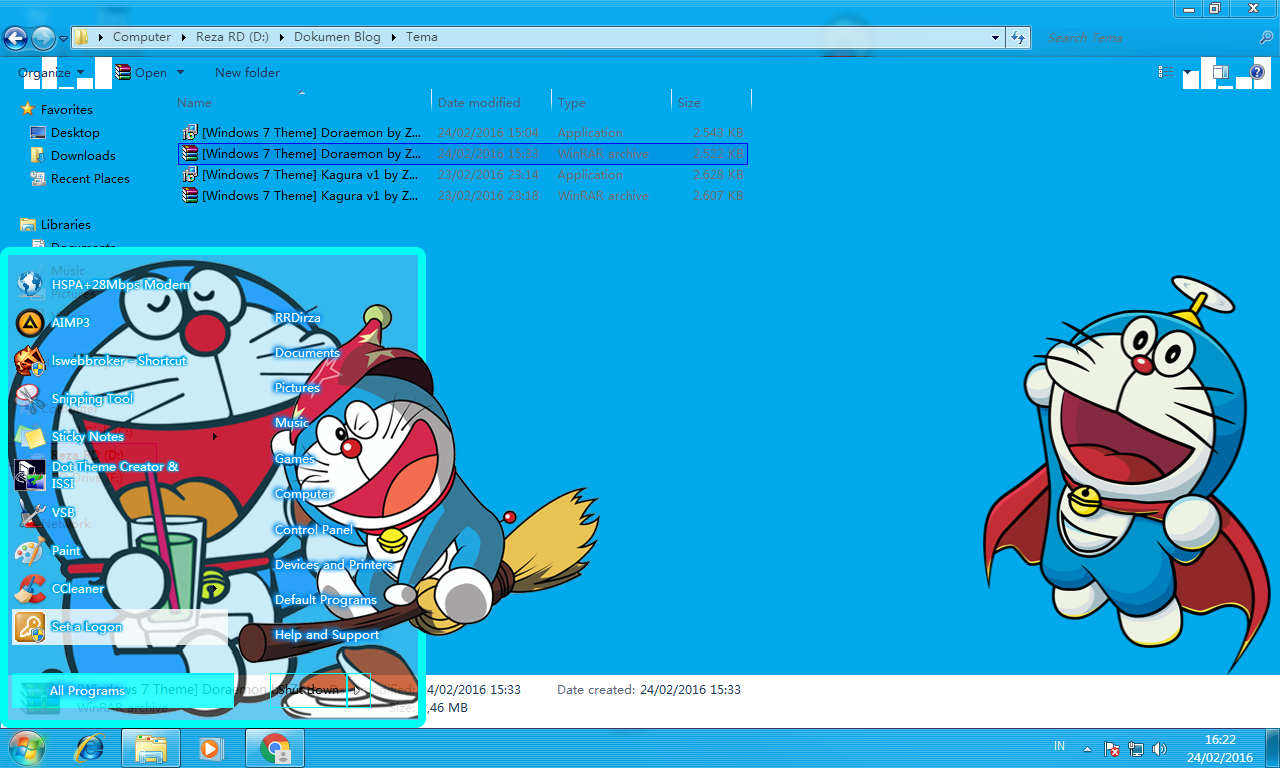Open media player taskbar icon
Screen dimensions: 1280x768
coord(211,748)
